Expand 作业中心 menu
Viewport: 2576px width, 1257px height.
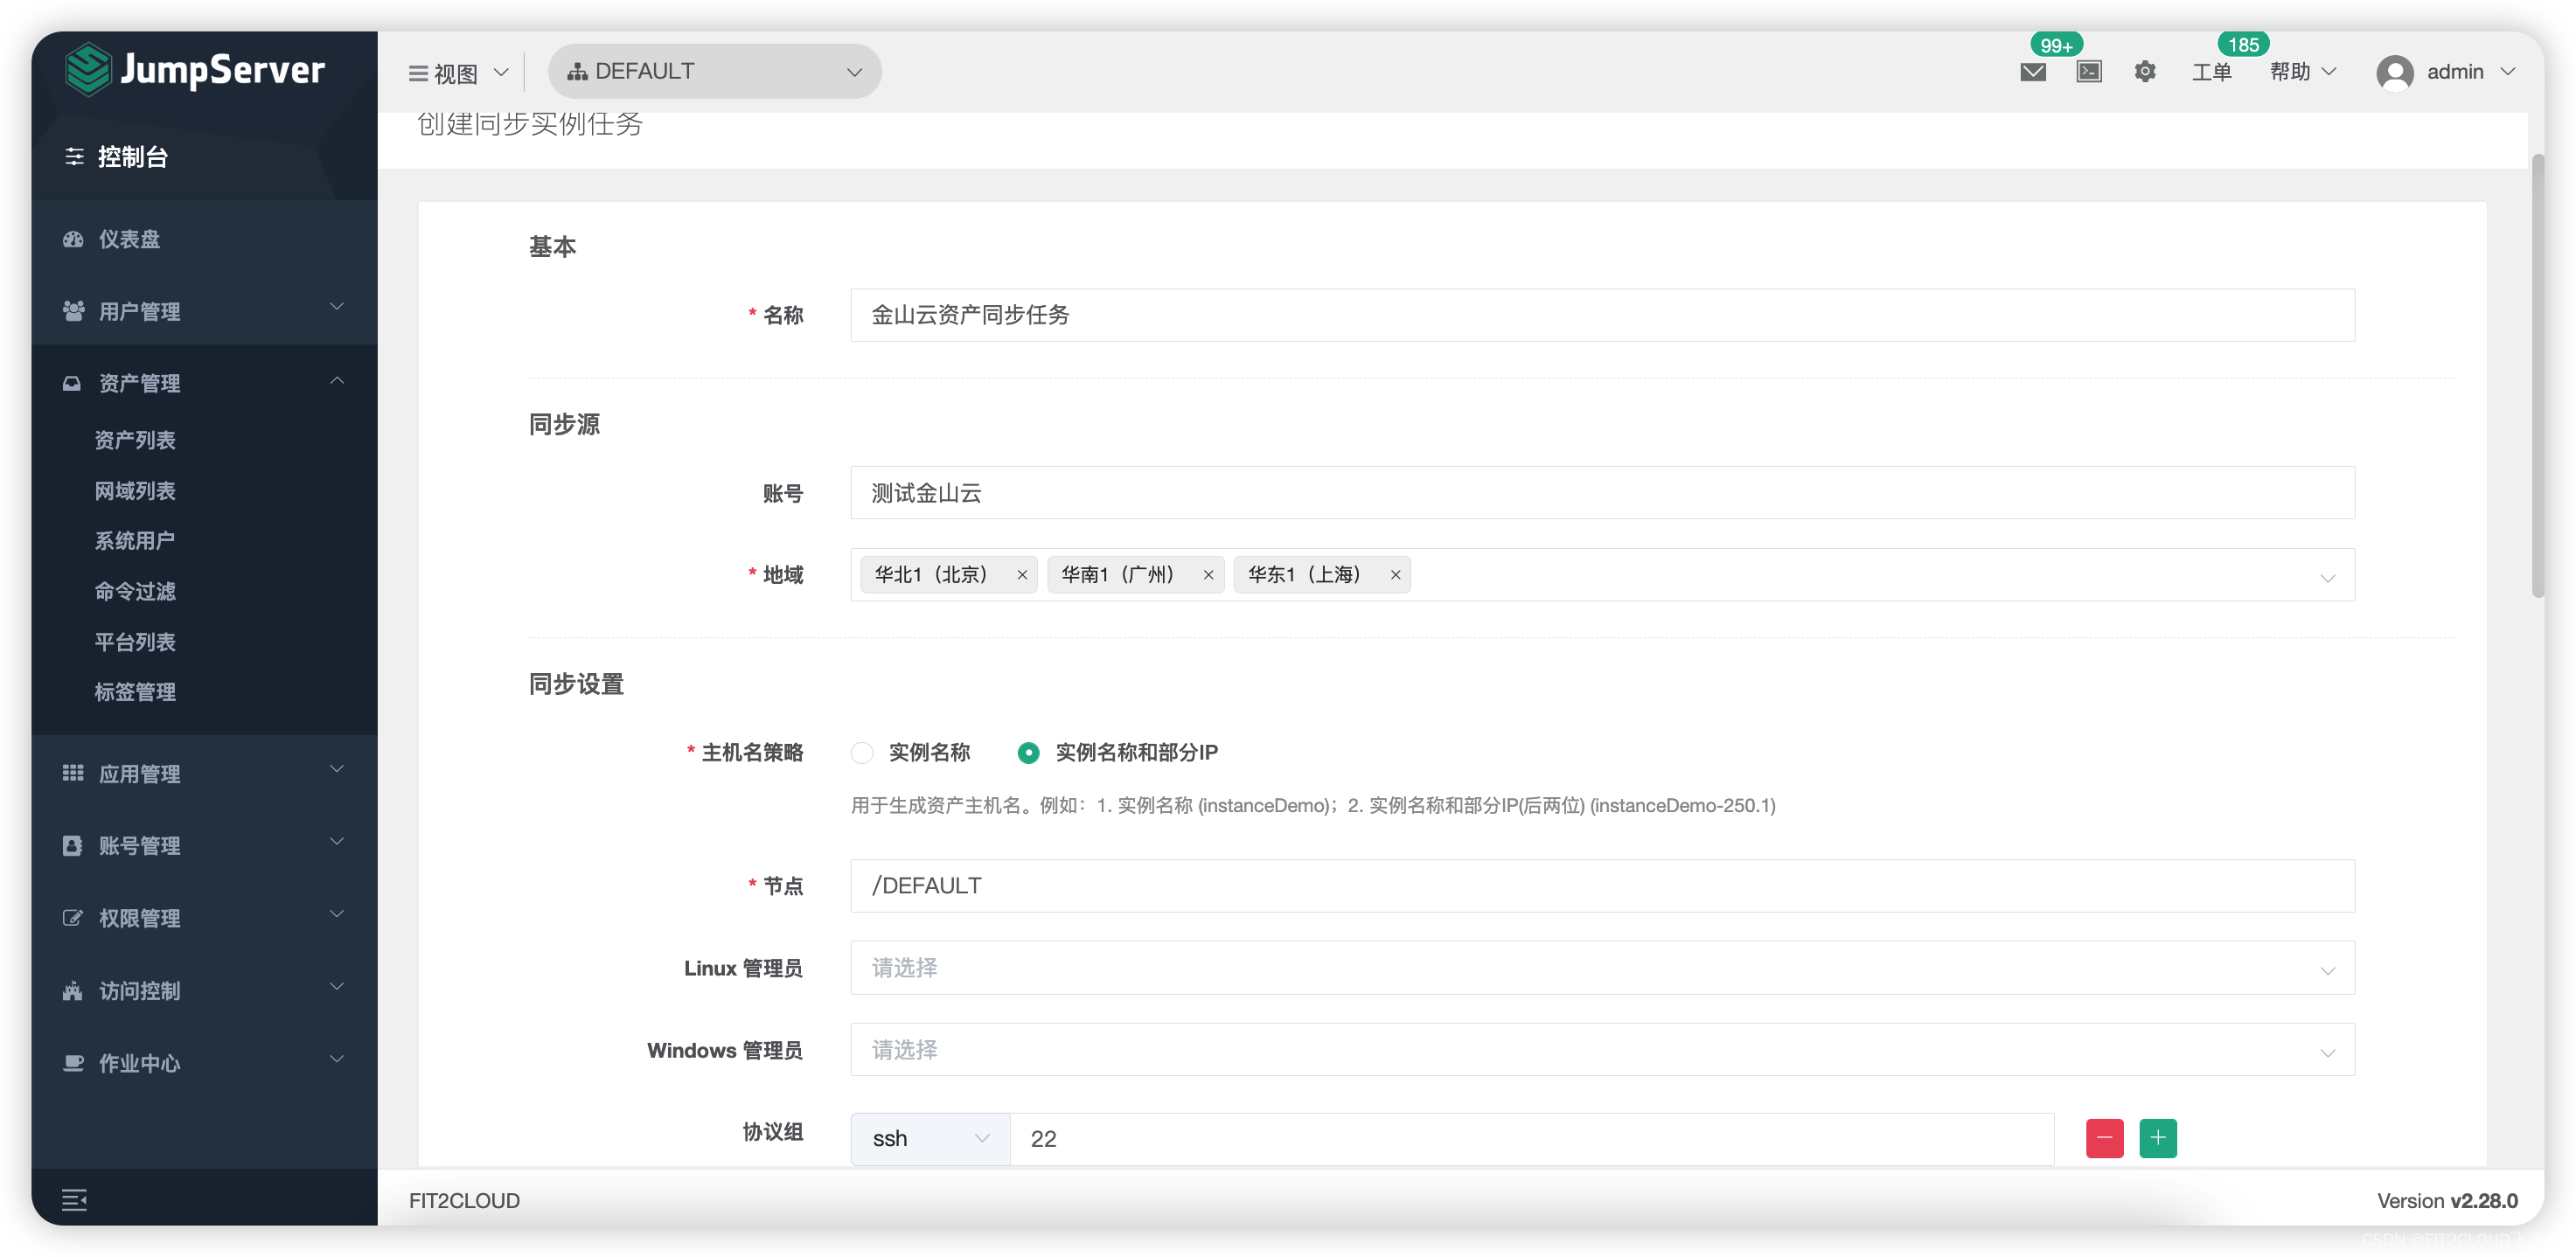(204, 1063)
